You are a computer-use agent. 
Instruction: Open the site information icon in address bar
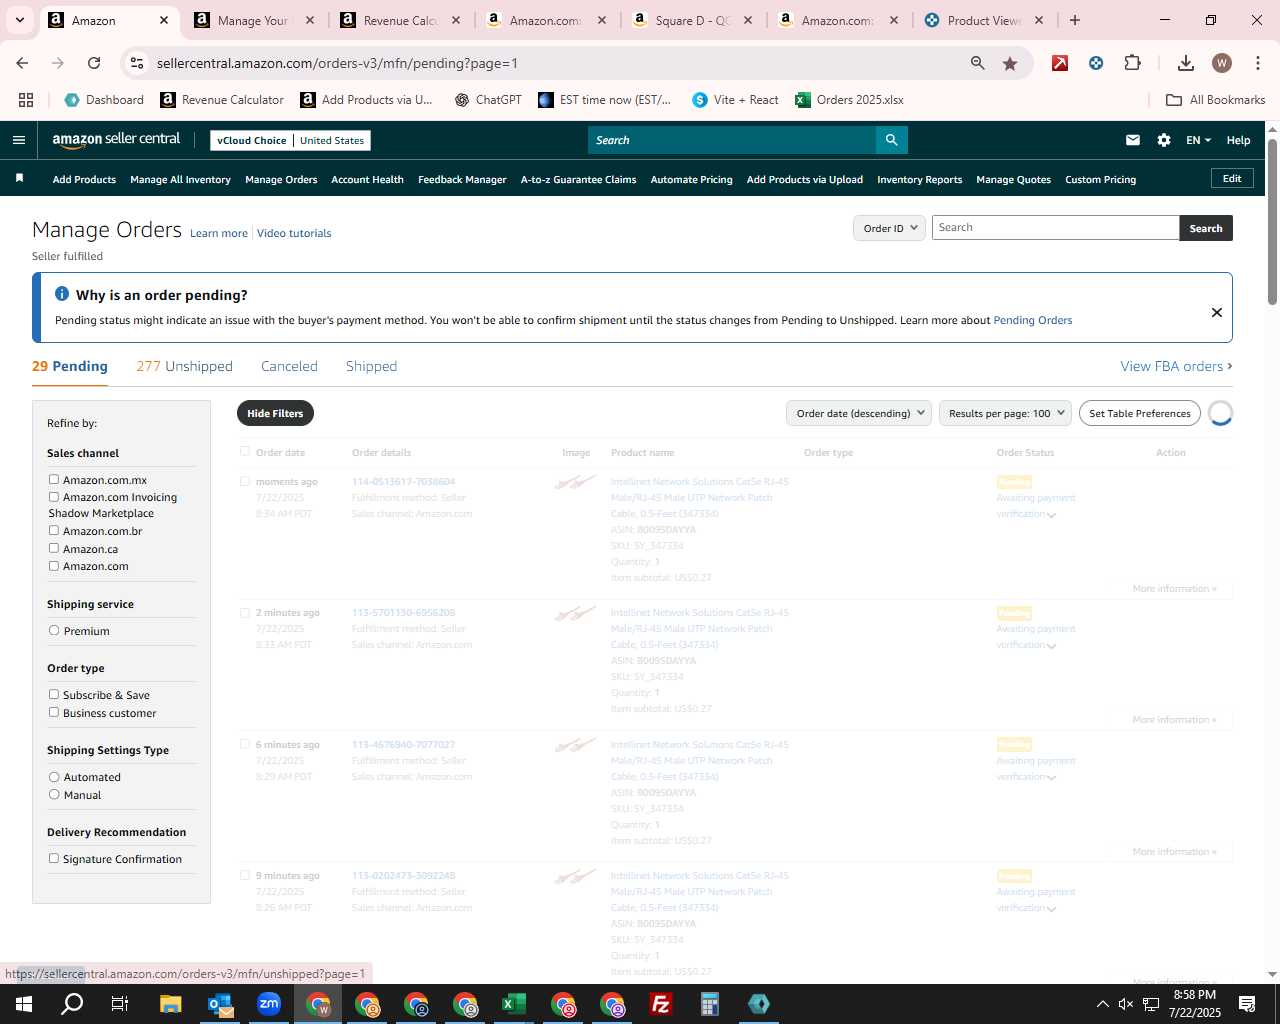pyautogui.click(x=138, y=63)
